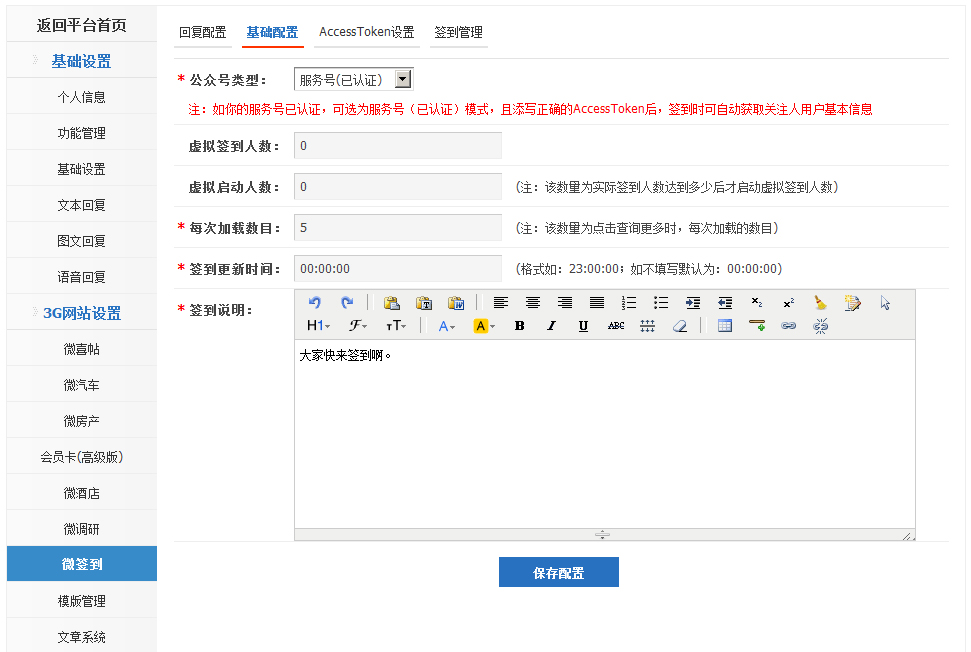The width and height of the screenshot is (971, 652).
Task: Decrease indent in editor
Action: 725,302
